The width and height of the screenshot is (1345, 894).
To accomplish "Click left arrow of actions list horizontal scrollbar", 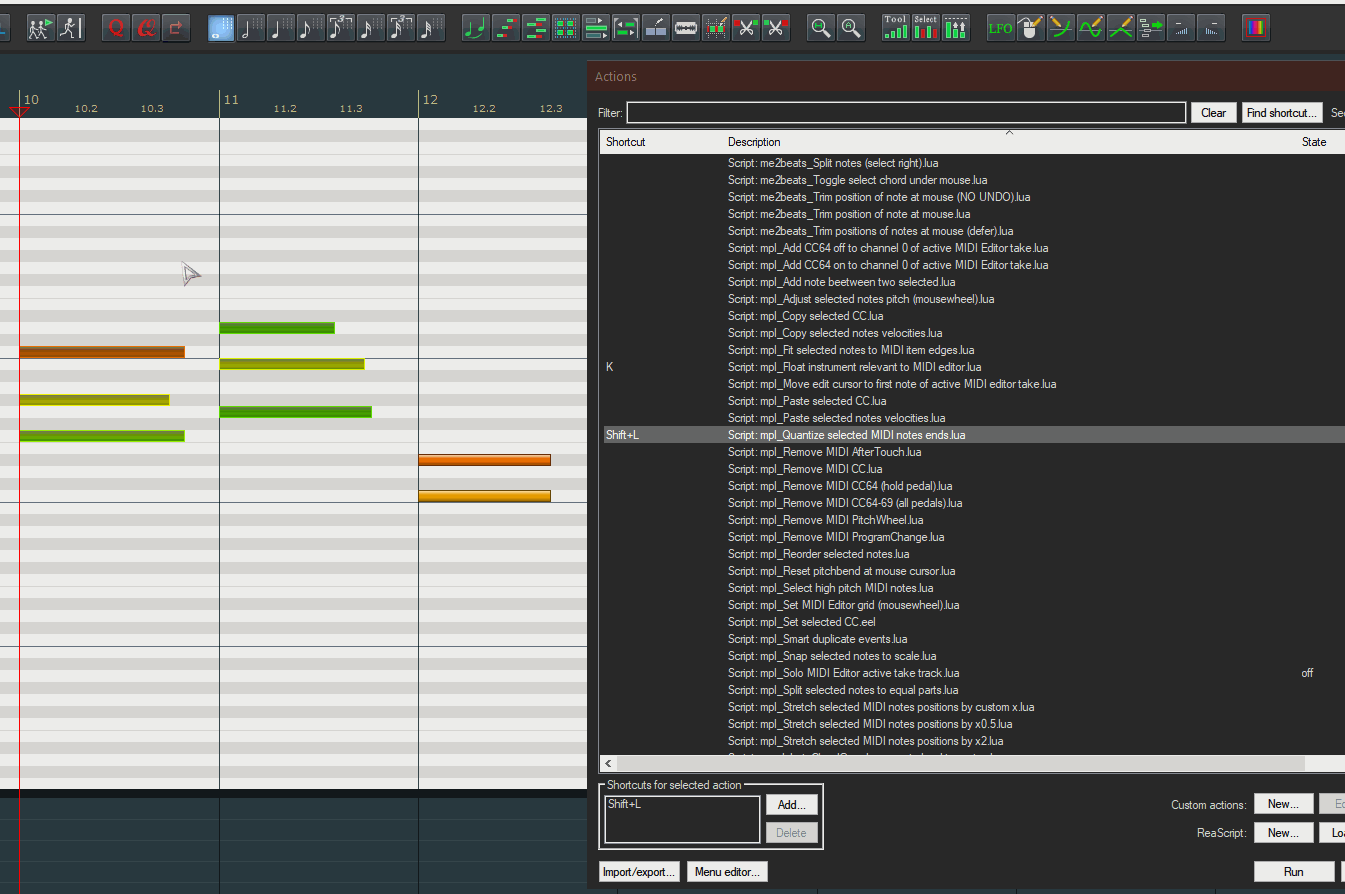I will [607, 763].
